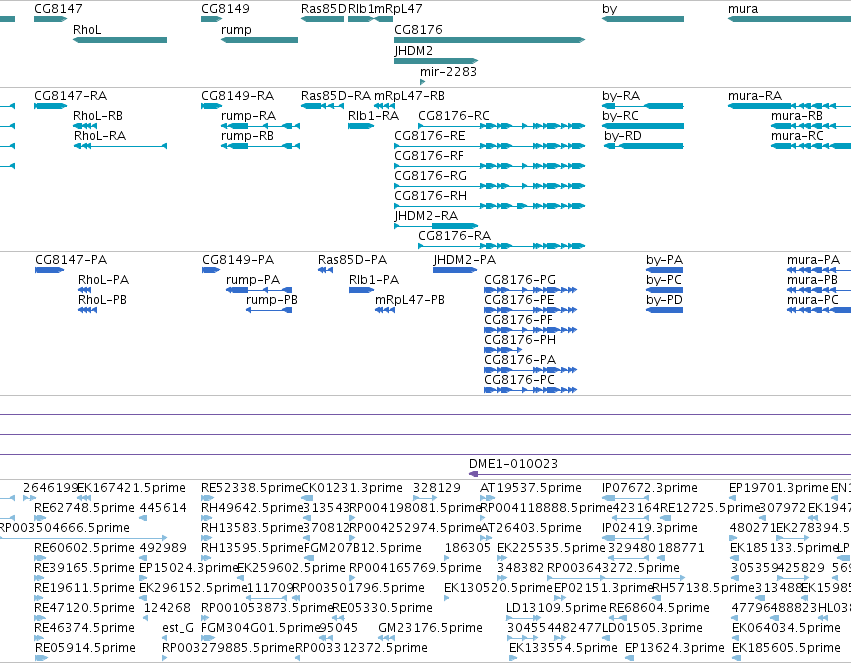Select protein mRpL47-PB label

(x=410, y=300)
